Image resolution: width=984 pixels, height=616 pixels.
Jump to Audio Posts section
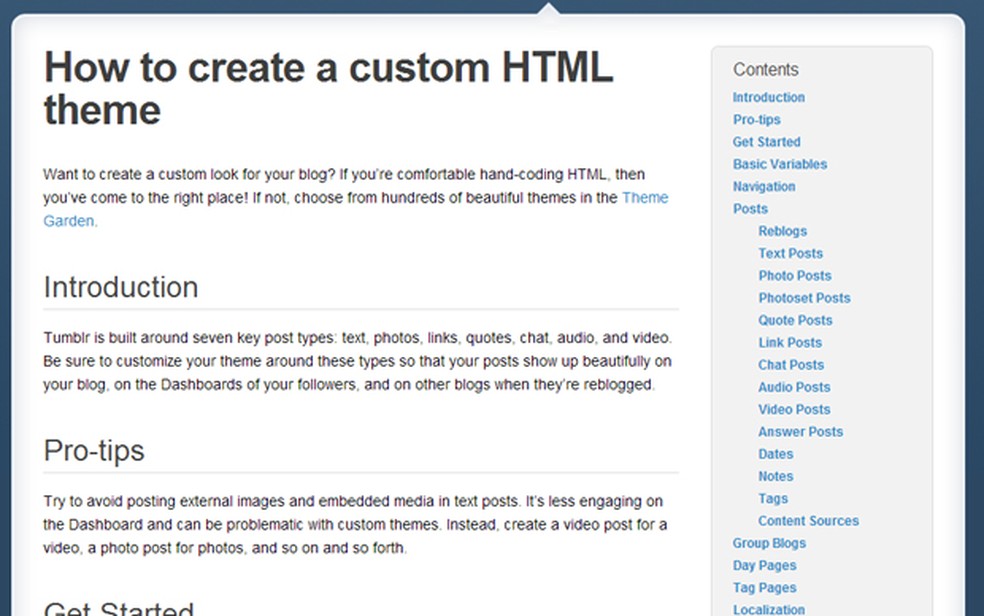(794, 387)
